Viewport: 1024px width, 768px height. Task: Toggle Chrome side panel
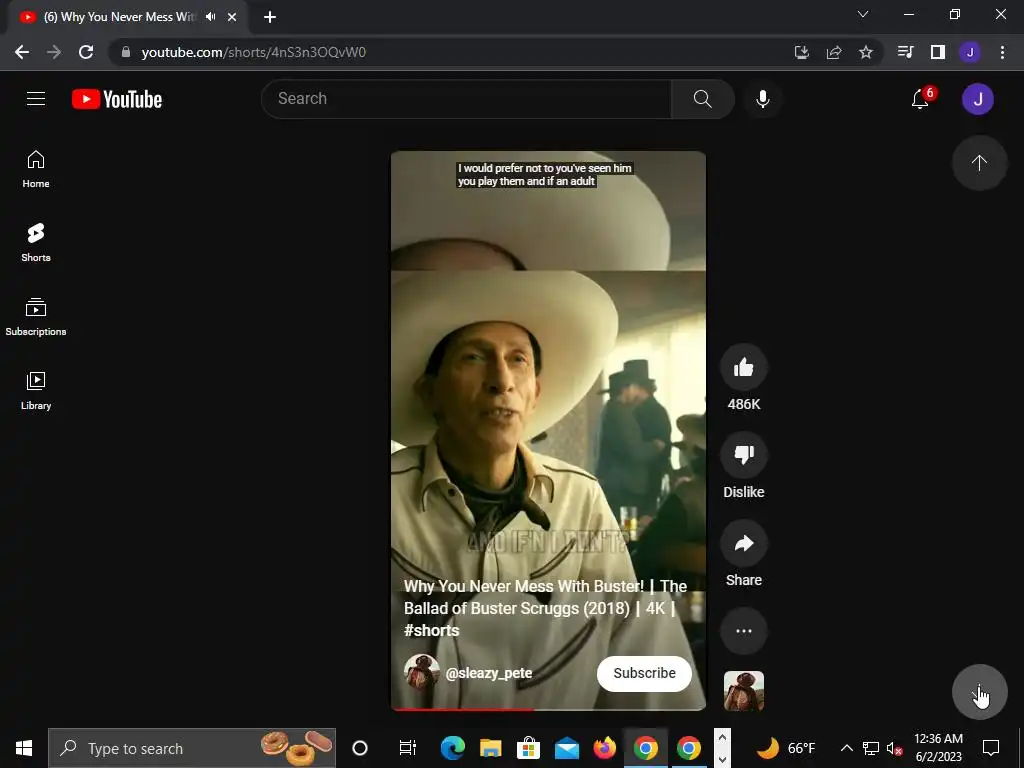(x=938, y=52)
